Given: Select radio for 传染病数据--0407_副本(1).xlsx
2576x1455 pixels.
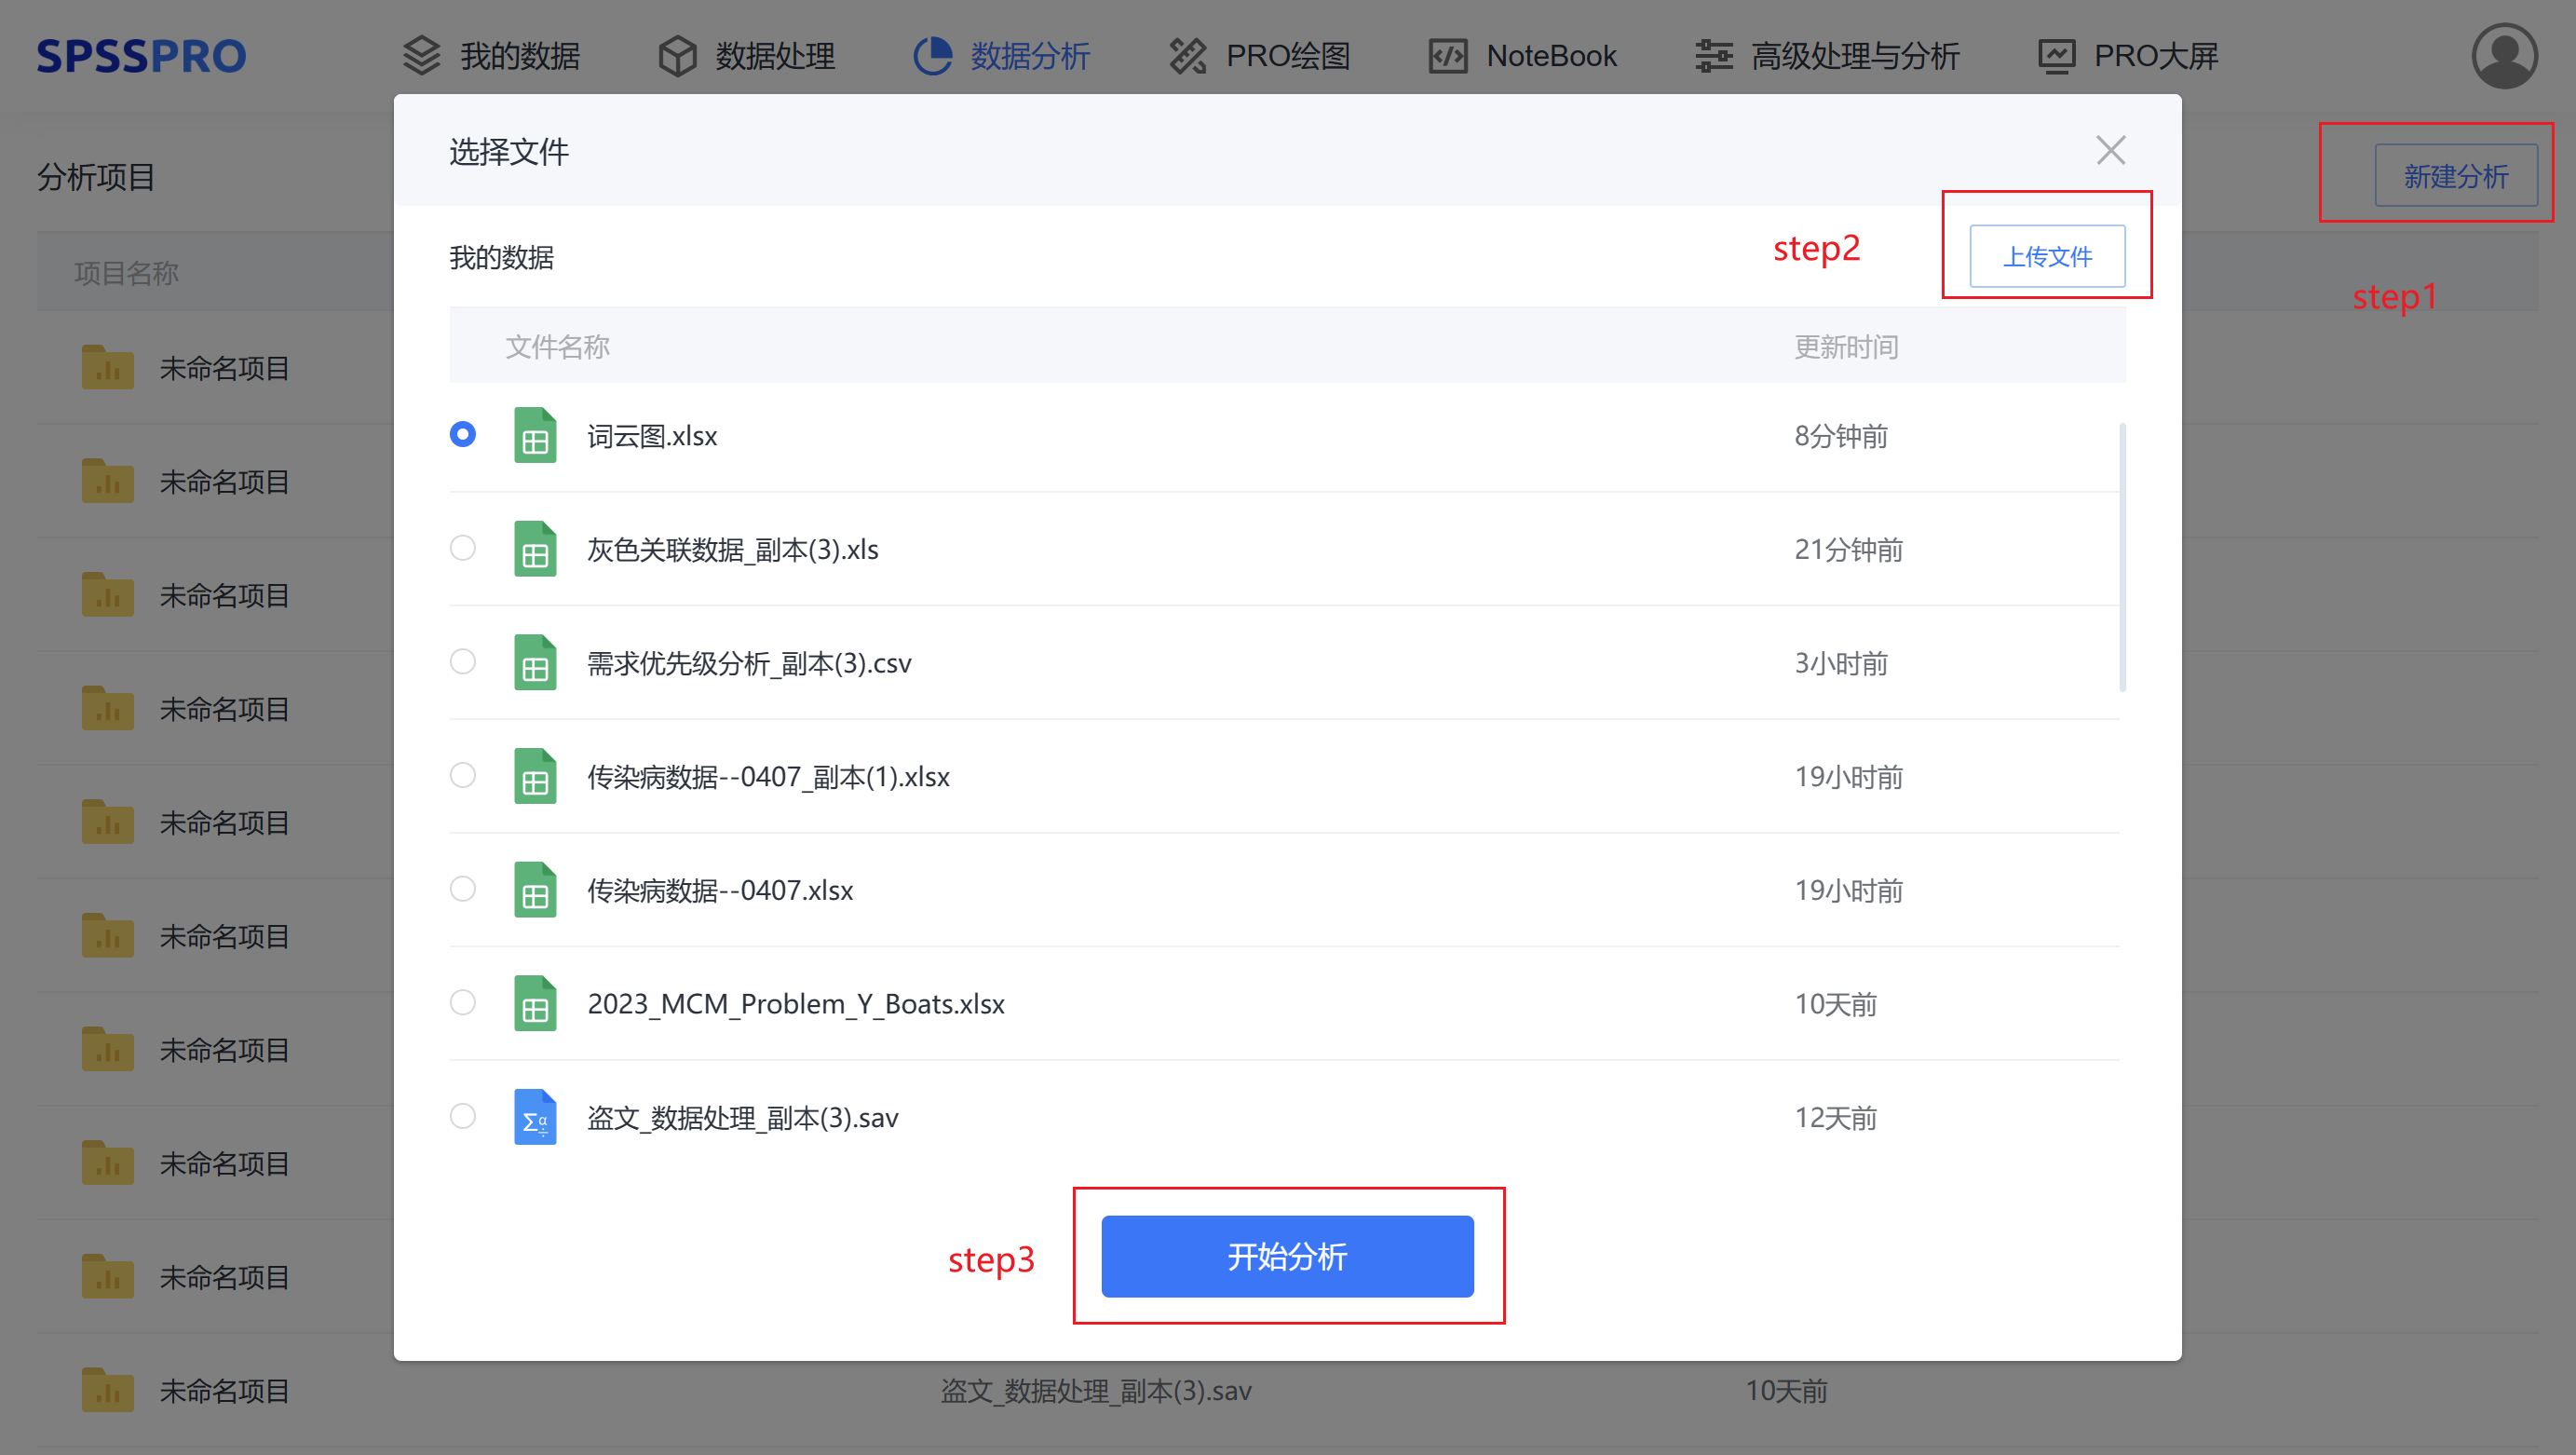Looking at the screenshot, I should [462, 775].
